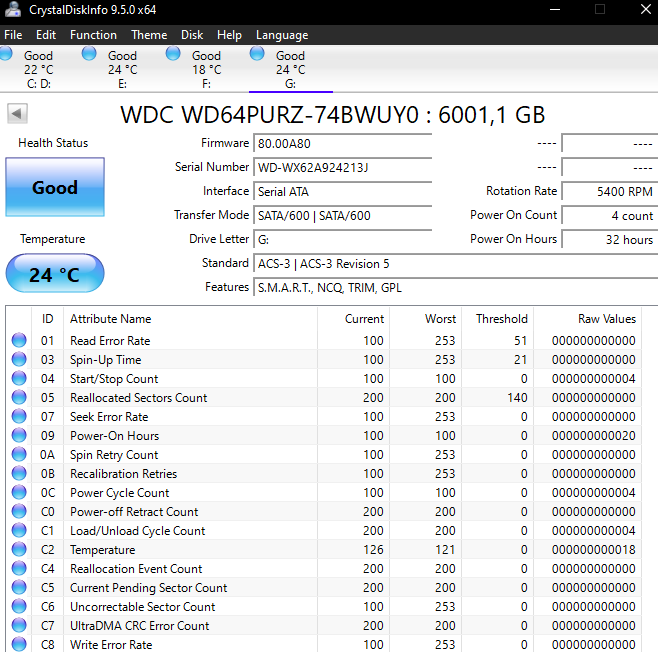658x652 pixels.
Task: Click worst value 121 in Temperature row
Action: (445, 550)
